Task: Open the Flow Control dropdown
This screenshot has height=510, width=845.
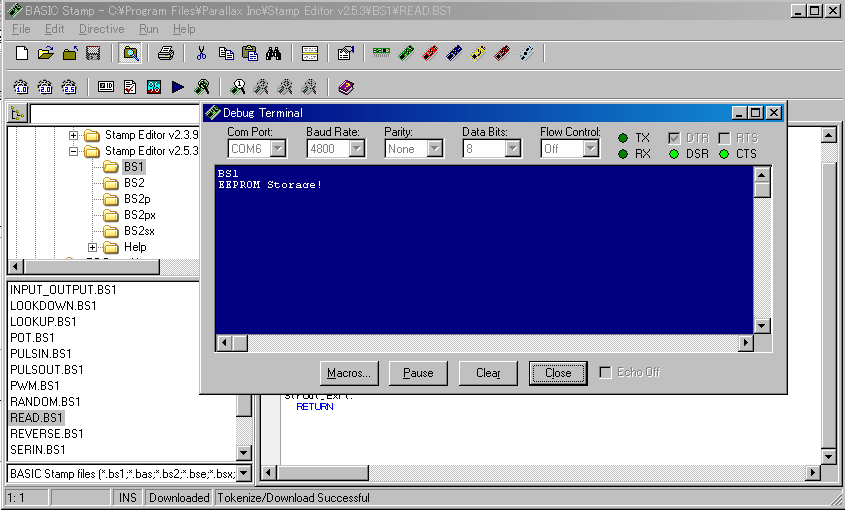Action: pyautogui.click(x=591, y=148)
